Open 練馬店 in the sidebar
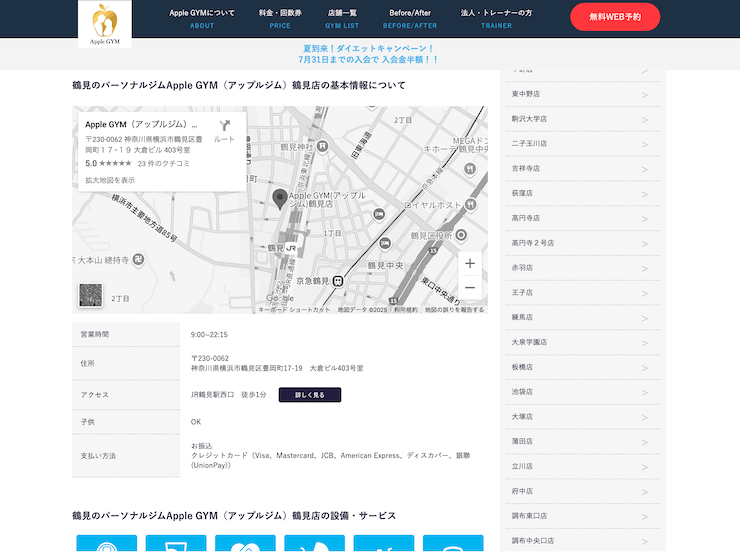The height and width of the screenshot is (554, 740). point(583,317)
